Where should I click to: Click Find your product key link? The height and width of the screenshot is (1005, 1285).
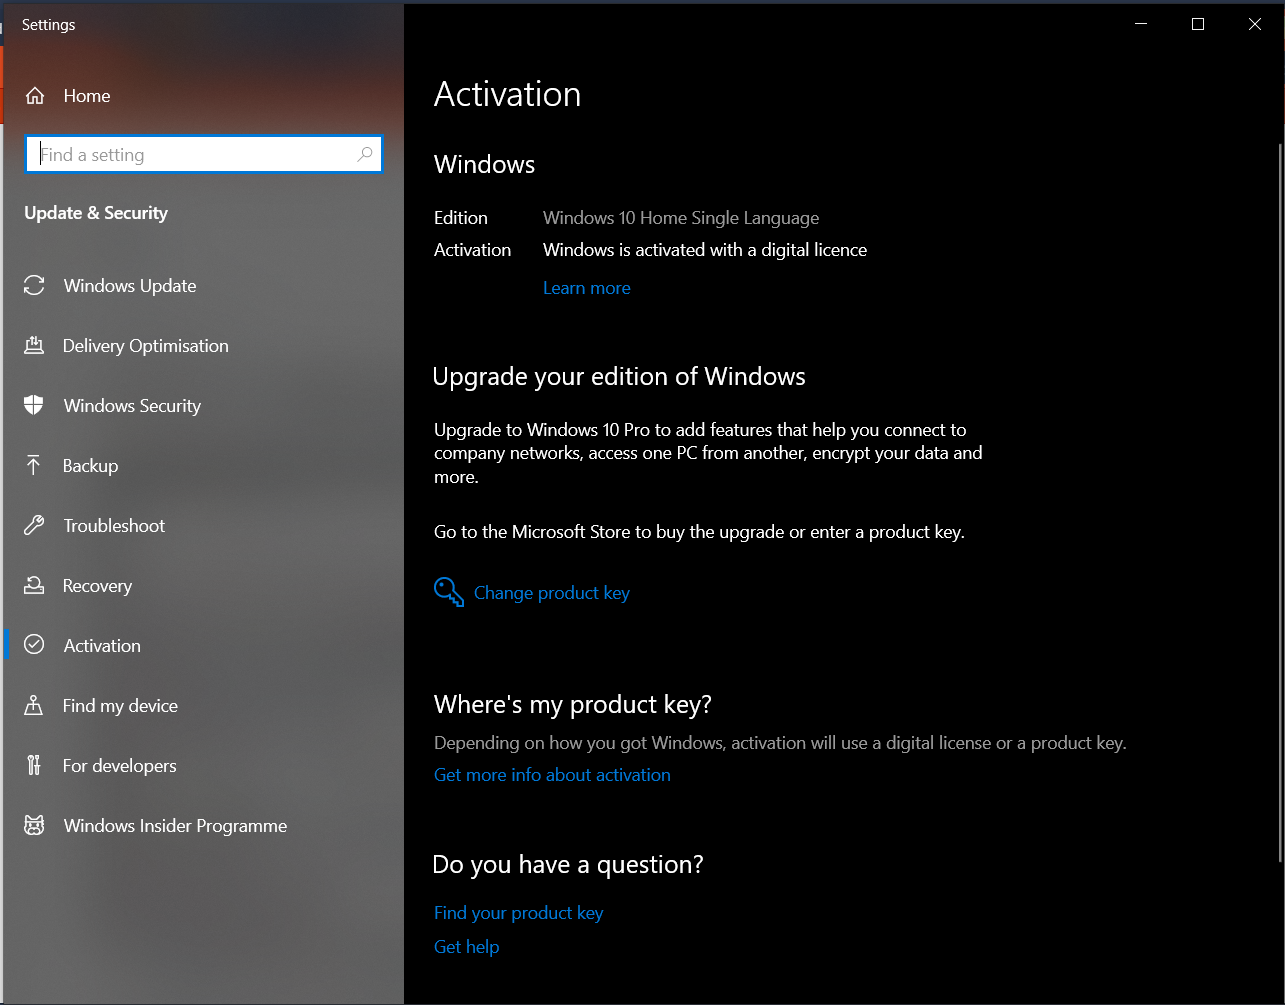(519, 913)
